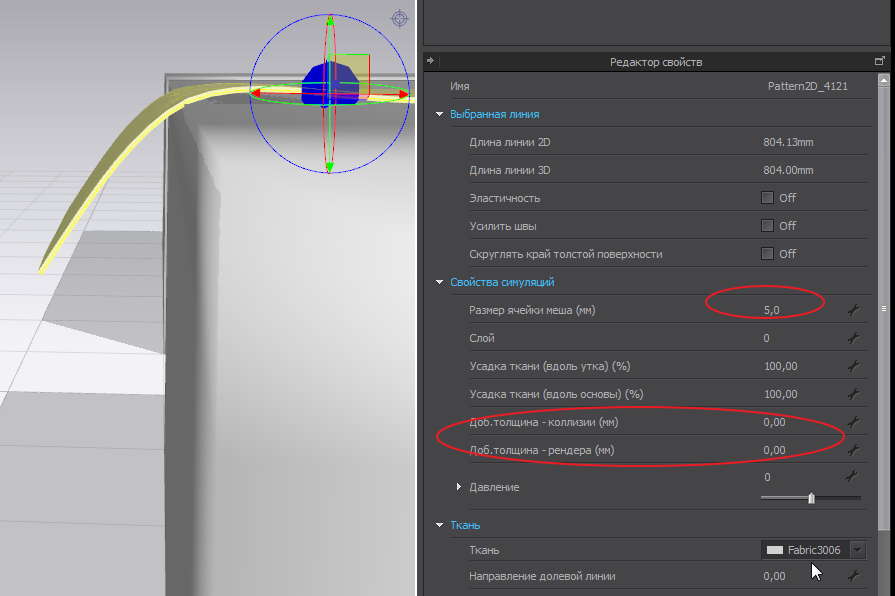Click the arrow icon left of Редактор свойств
Viewport: 895px width, 596px height.
(x=430, y=61)
